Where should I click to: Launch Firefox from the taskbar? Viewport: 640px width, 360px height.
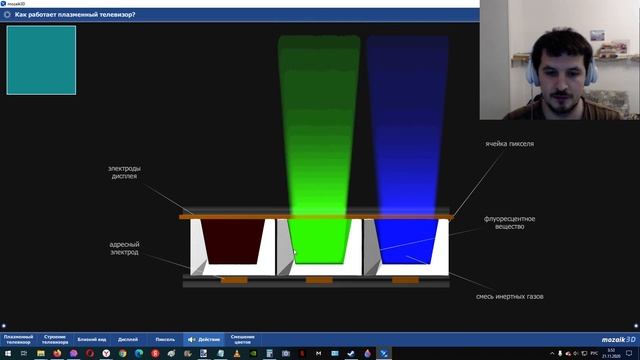[x=57, y=353]
